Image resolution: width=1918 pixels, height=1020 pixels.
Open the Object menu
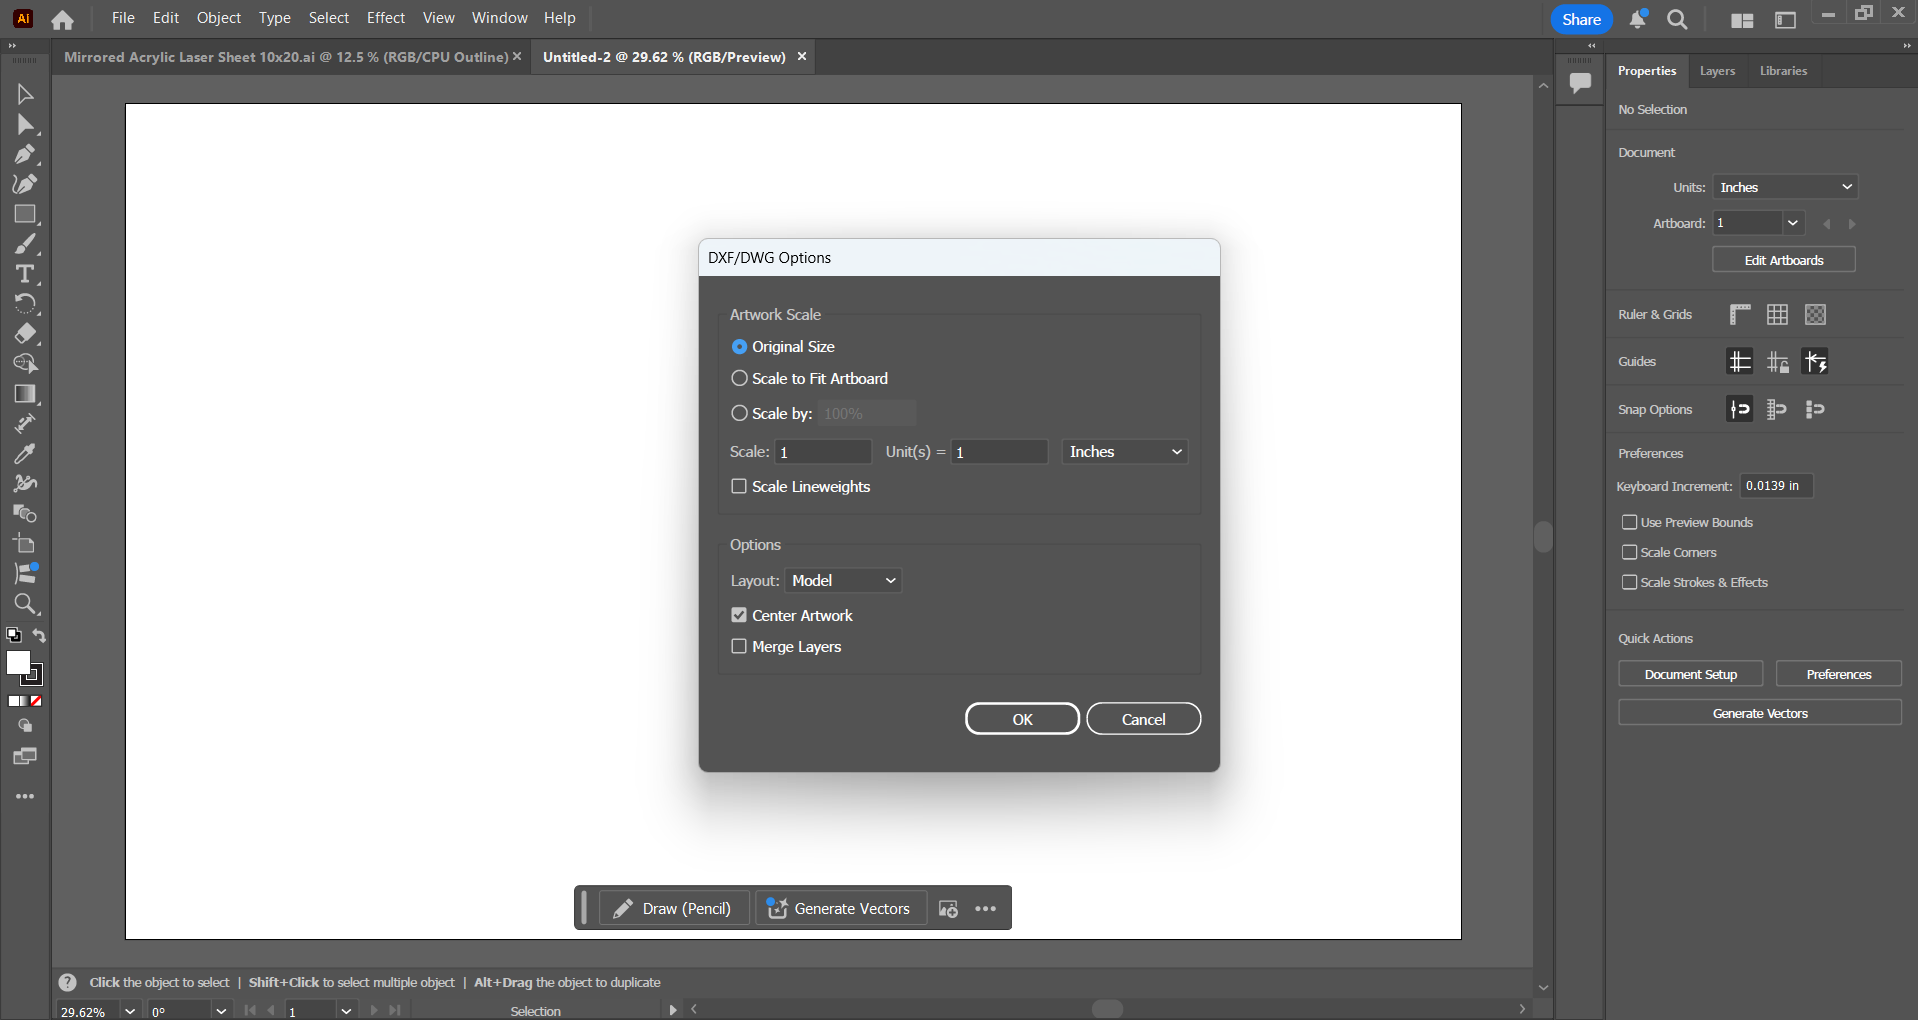(x=219, y=18)
